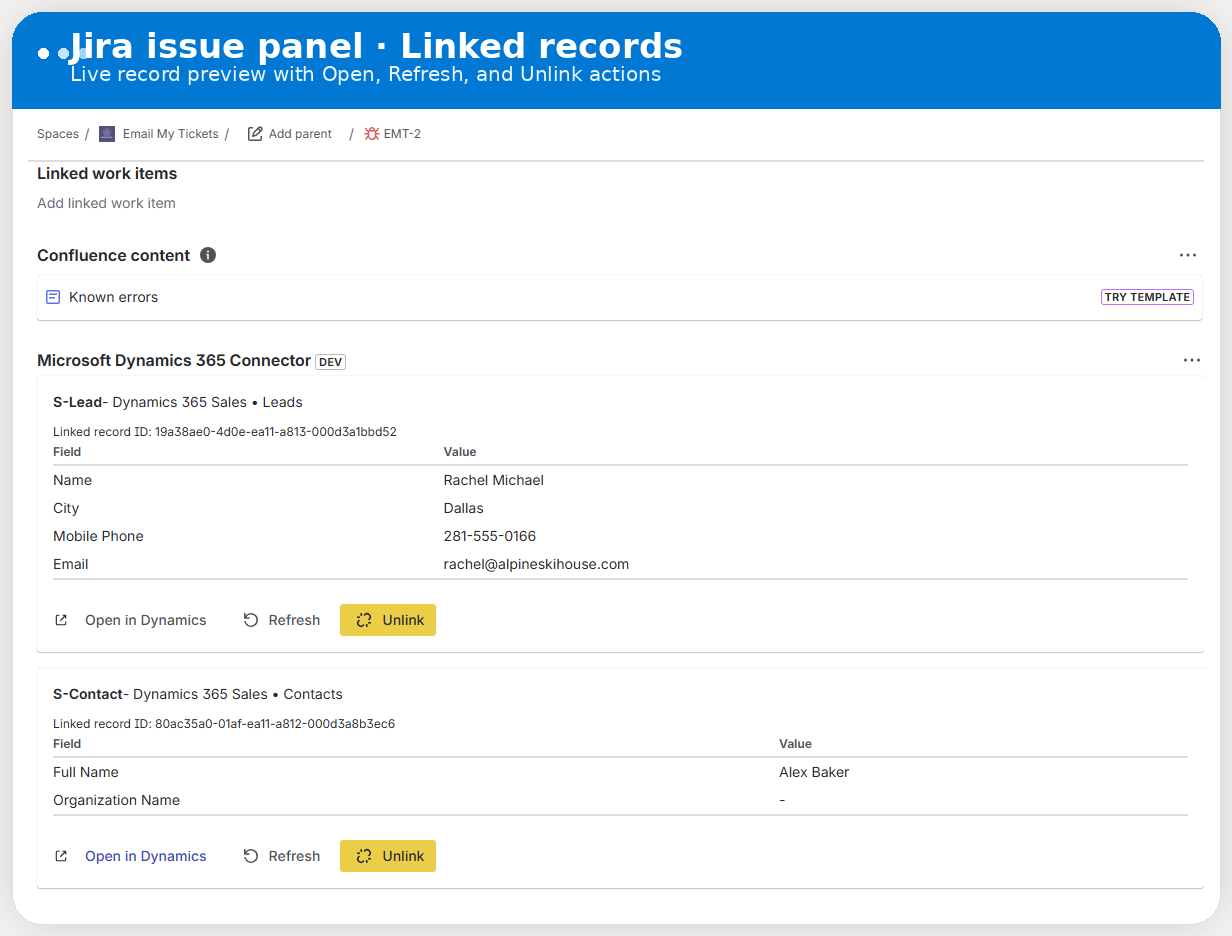Open the EMT-2 breadcrumb item
The height and width of the screenshot is (936, 1232).
click(402, 133)
